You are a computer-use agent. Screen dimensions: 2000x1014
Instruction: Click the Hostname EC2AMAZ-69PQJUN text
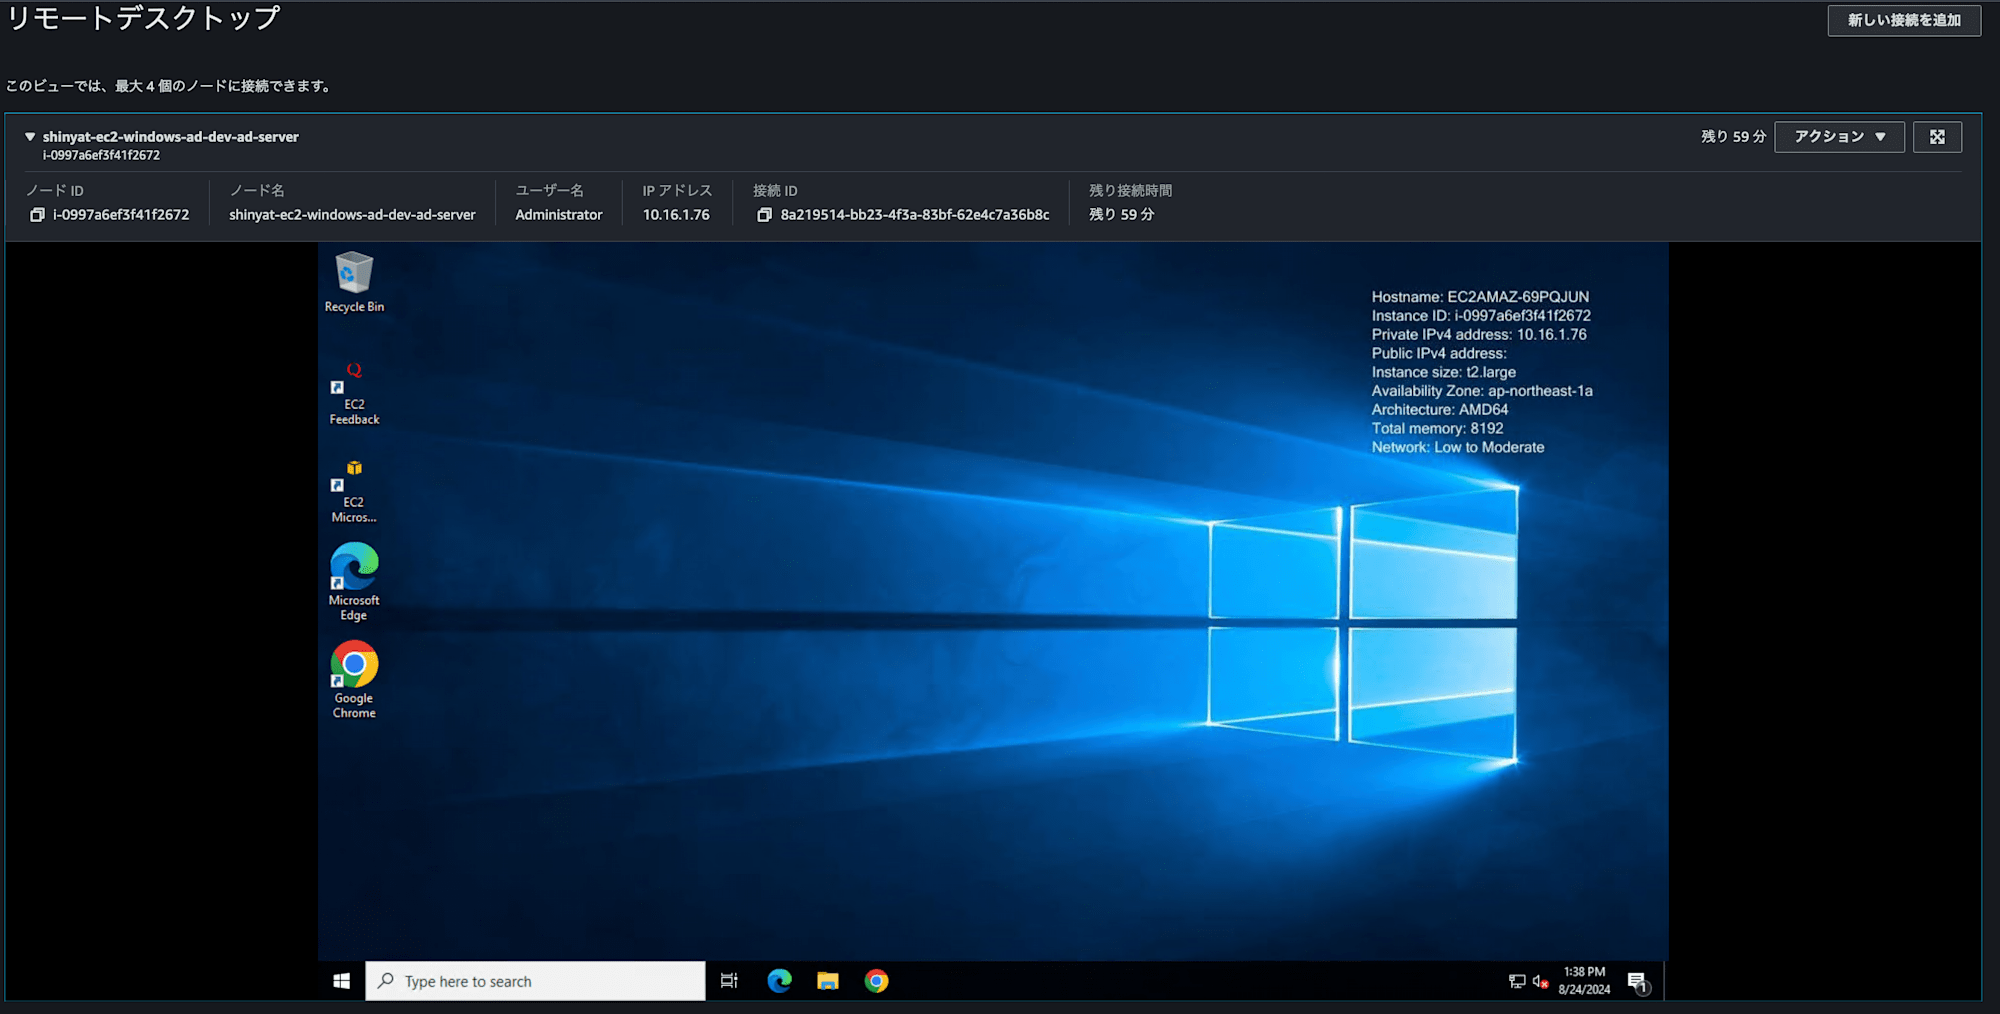click(1480, 297)
